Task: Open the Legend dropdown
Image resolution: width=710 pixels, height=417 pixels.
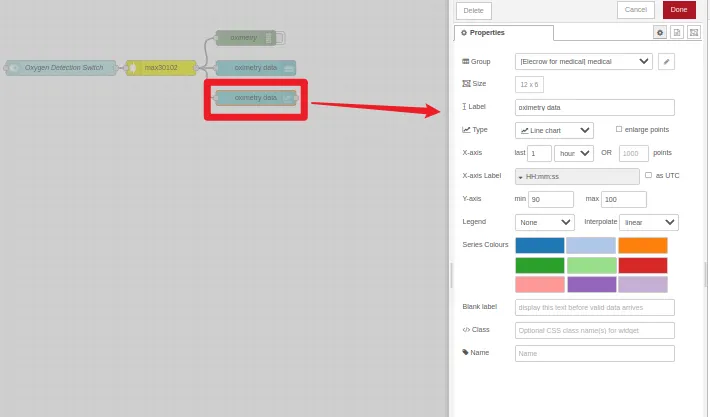Action: coord(544,222)
